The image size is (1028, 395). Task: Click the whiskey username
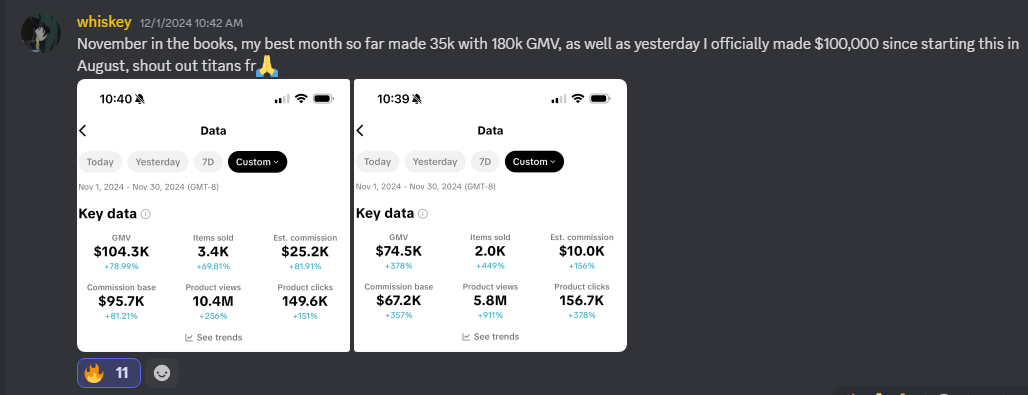[x=105, y=22]
